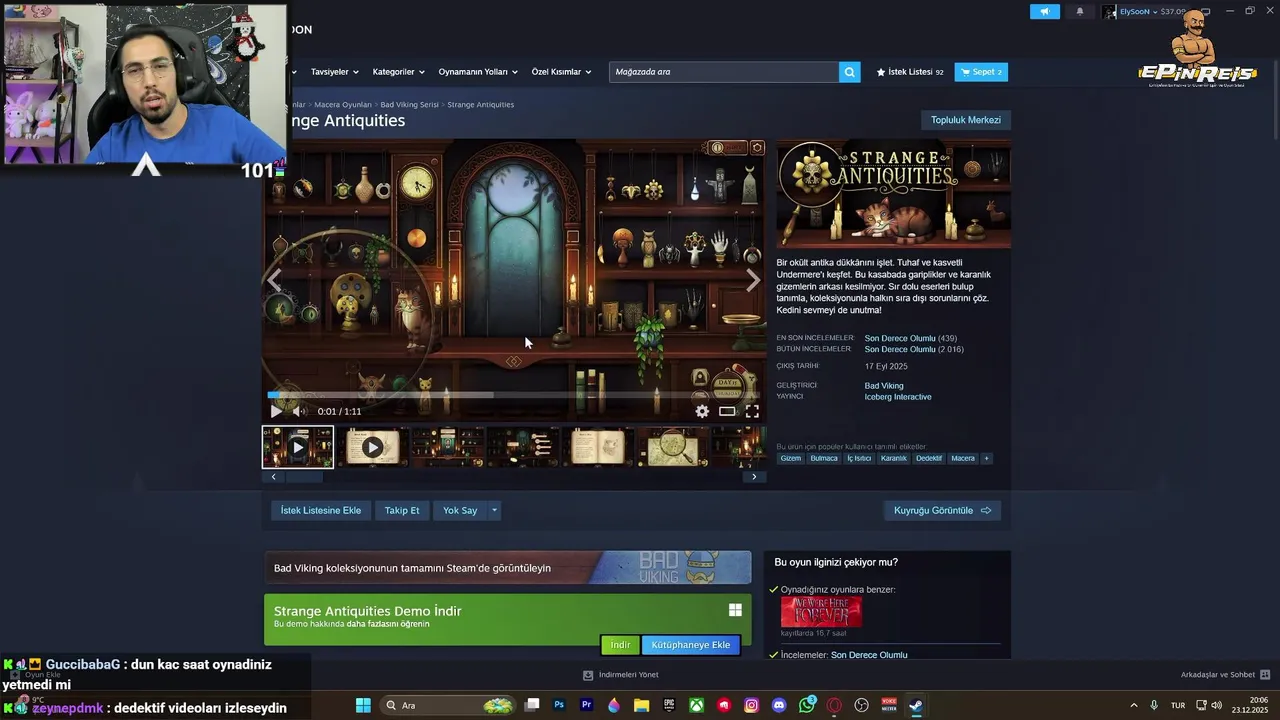The width and height of the screenshot is (1280, 720).
Task: Click Strange Antiquities breadcrumb link
Action: point(480,105)
